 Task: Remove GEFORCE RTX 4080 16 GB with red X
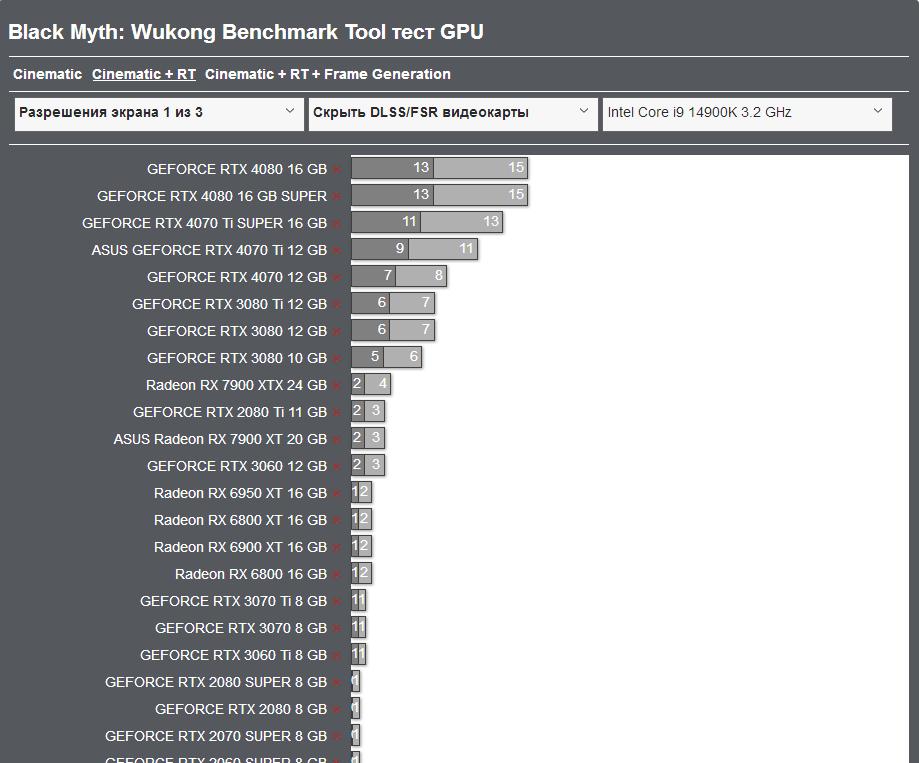336,169
